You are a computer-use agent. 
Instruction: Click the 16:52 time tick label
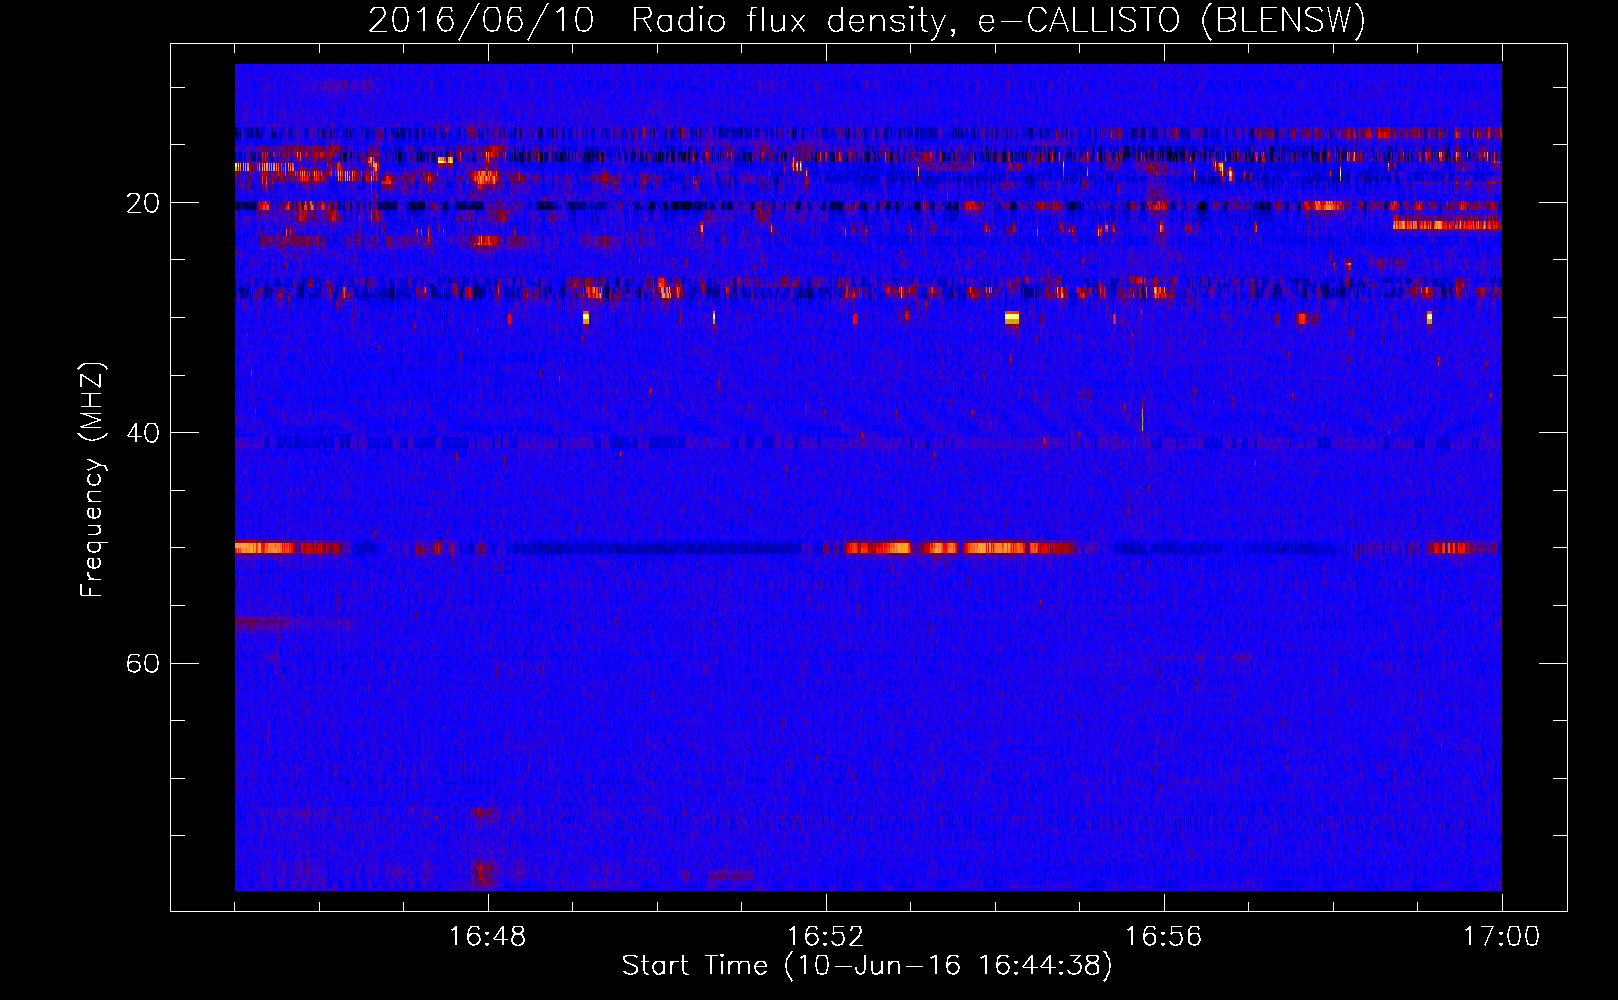coord(825,937)
